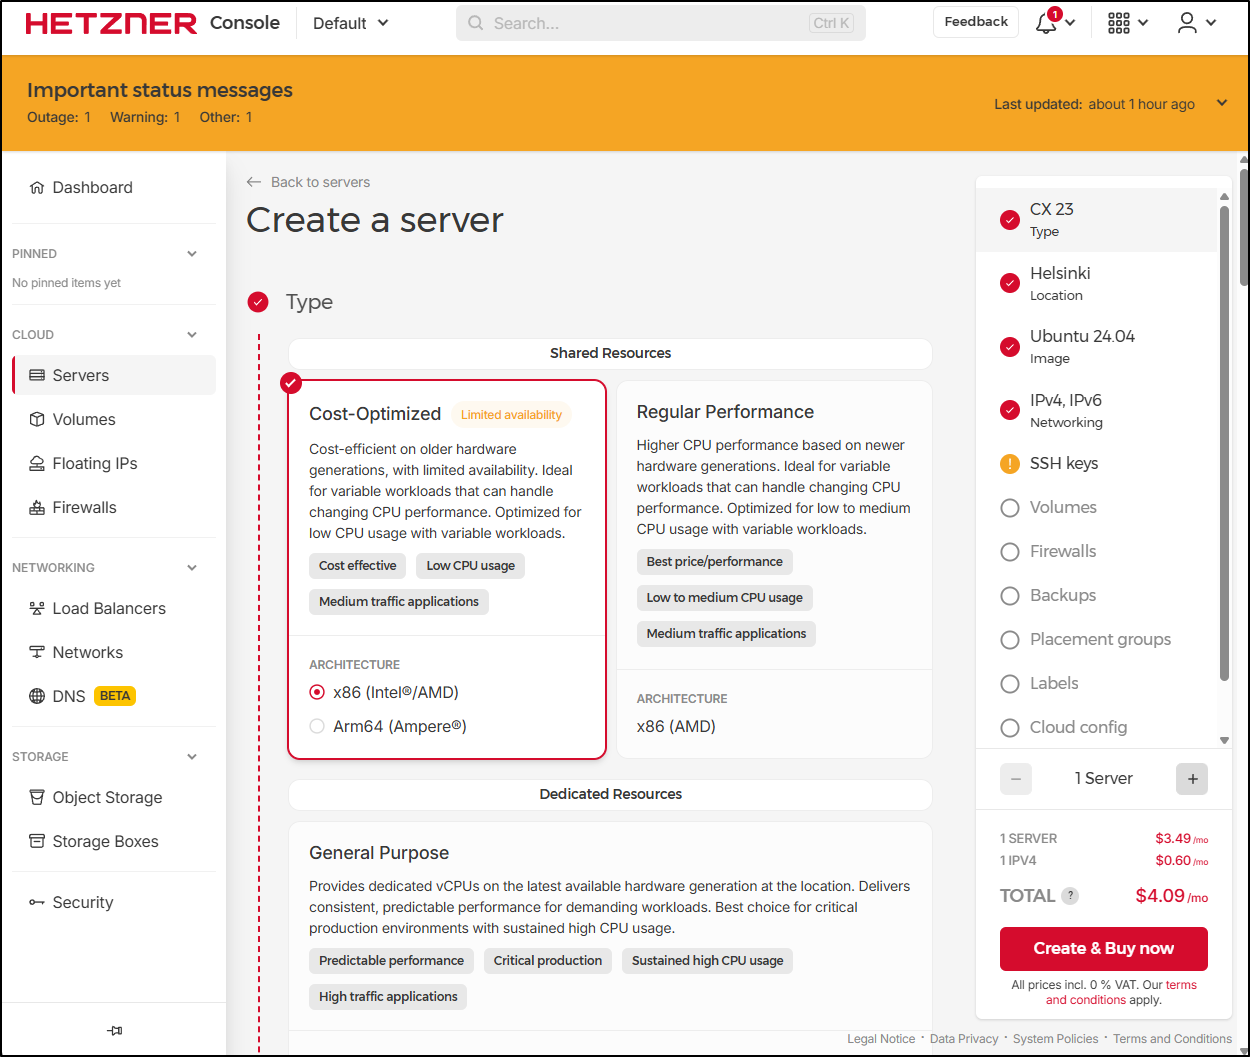
Task: Open Volumes in the sidebar
Action: point(84,420)
